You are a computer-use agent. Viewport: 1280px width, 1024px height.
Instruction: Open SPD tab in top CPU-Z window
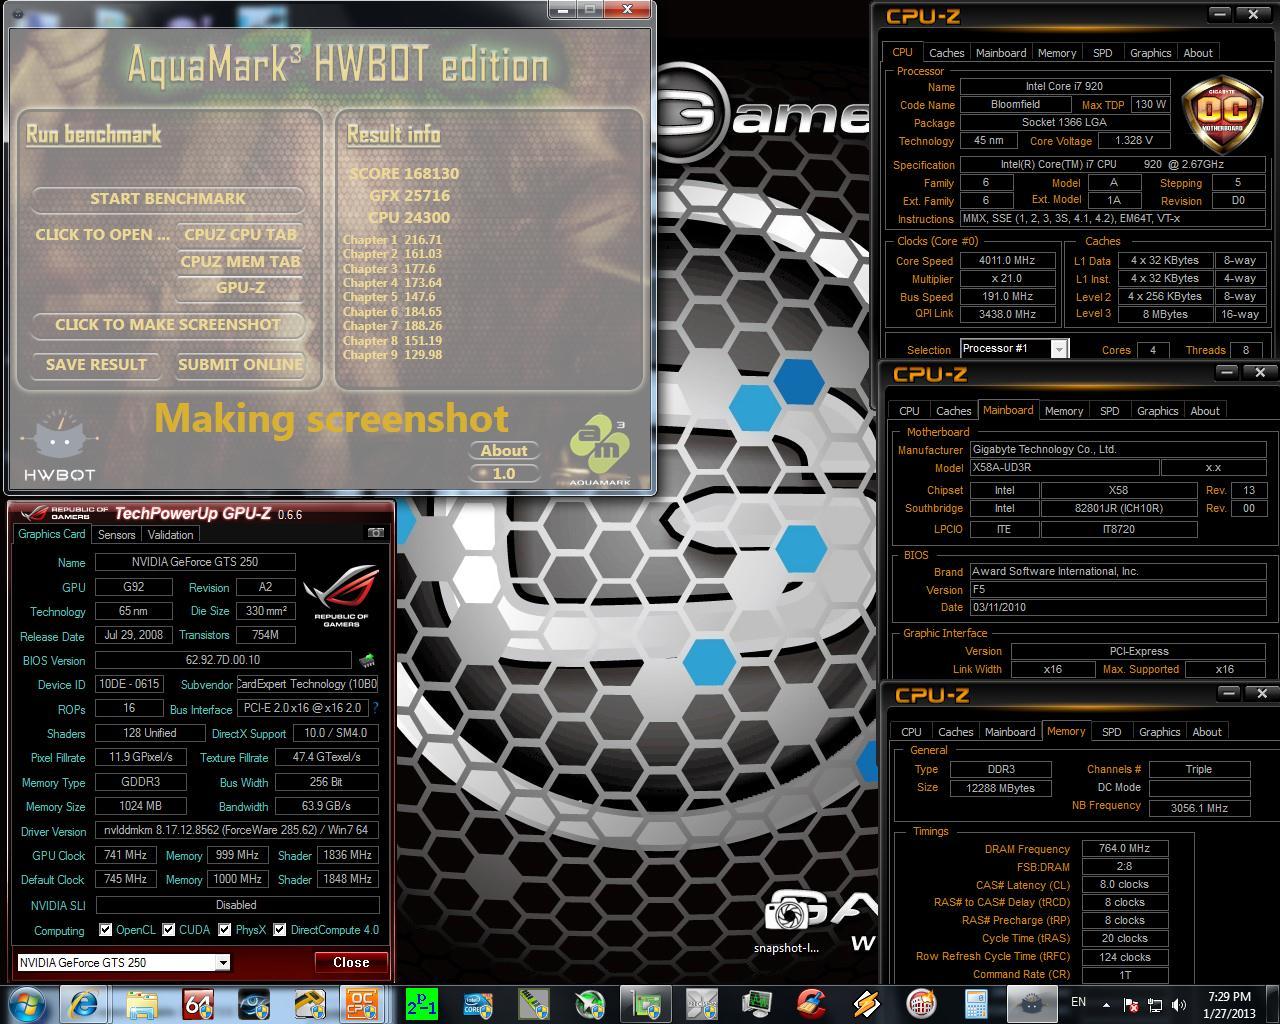tap(1102, 53)
